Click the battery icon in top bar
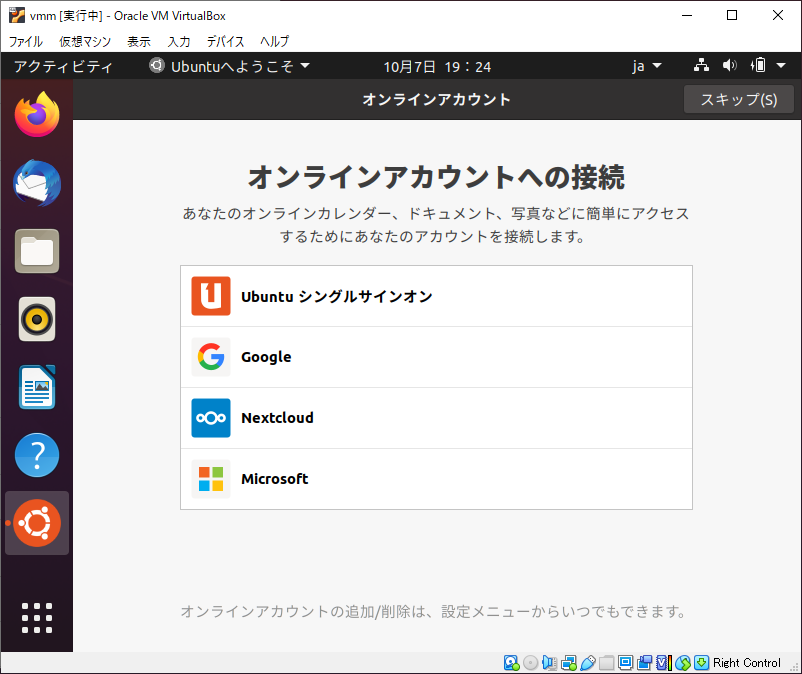This screenshot has width=802, height=674. point(758,65)
